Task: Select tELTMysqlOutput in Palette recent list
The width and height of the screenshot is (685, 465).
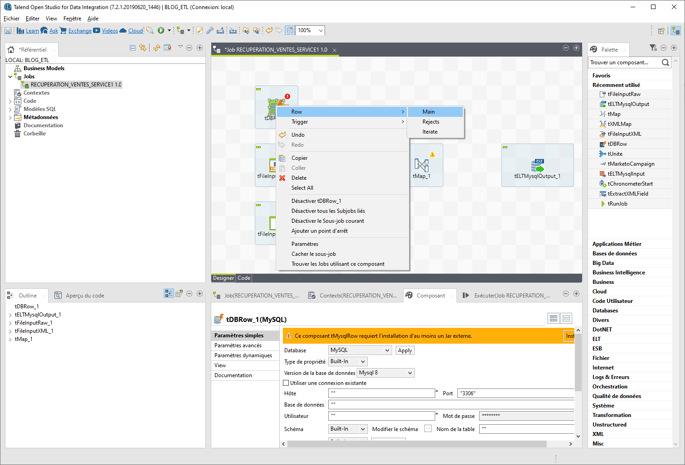Action: 628,104
